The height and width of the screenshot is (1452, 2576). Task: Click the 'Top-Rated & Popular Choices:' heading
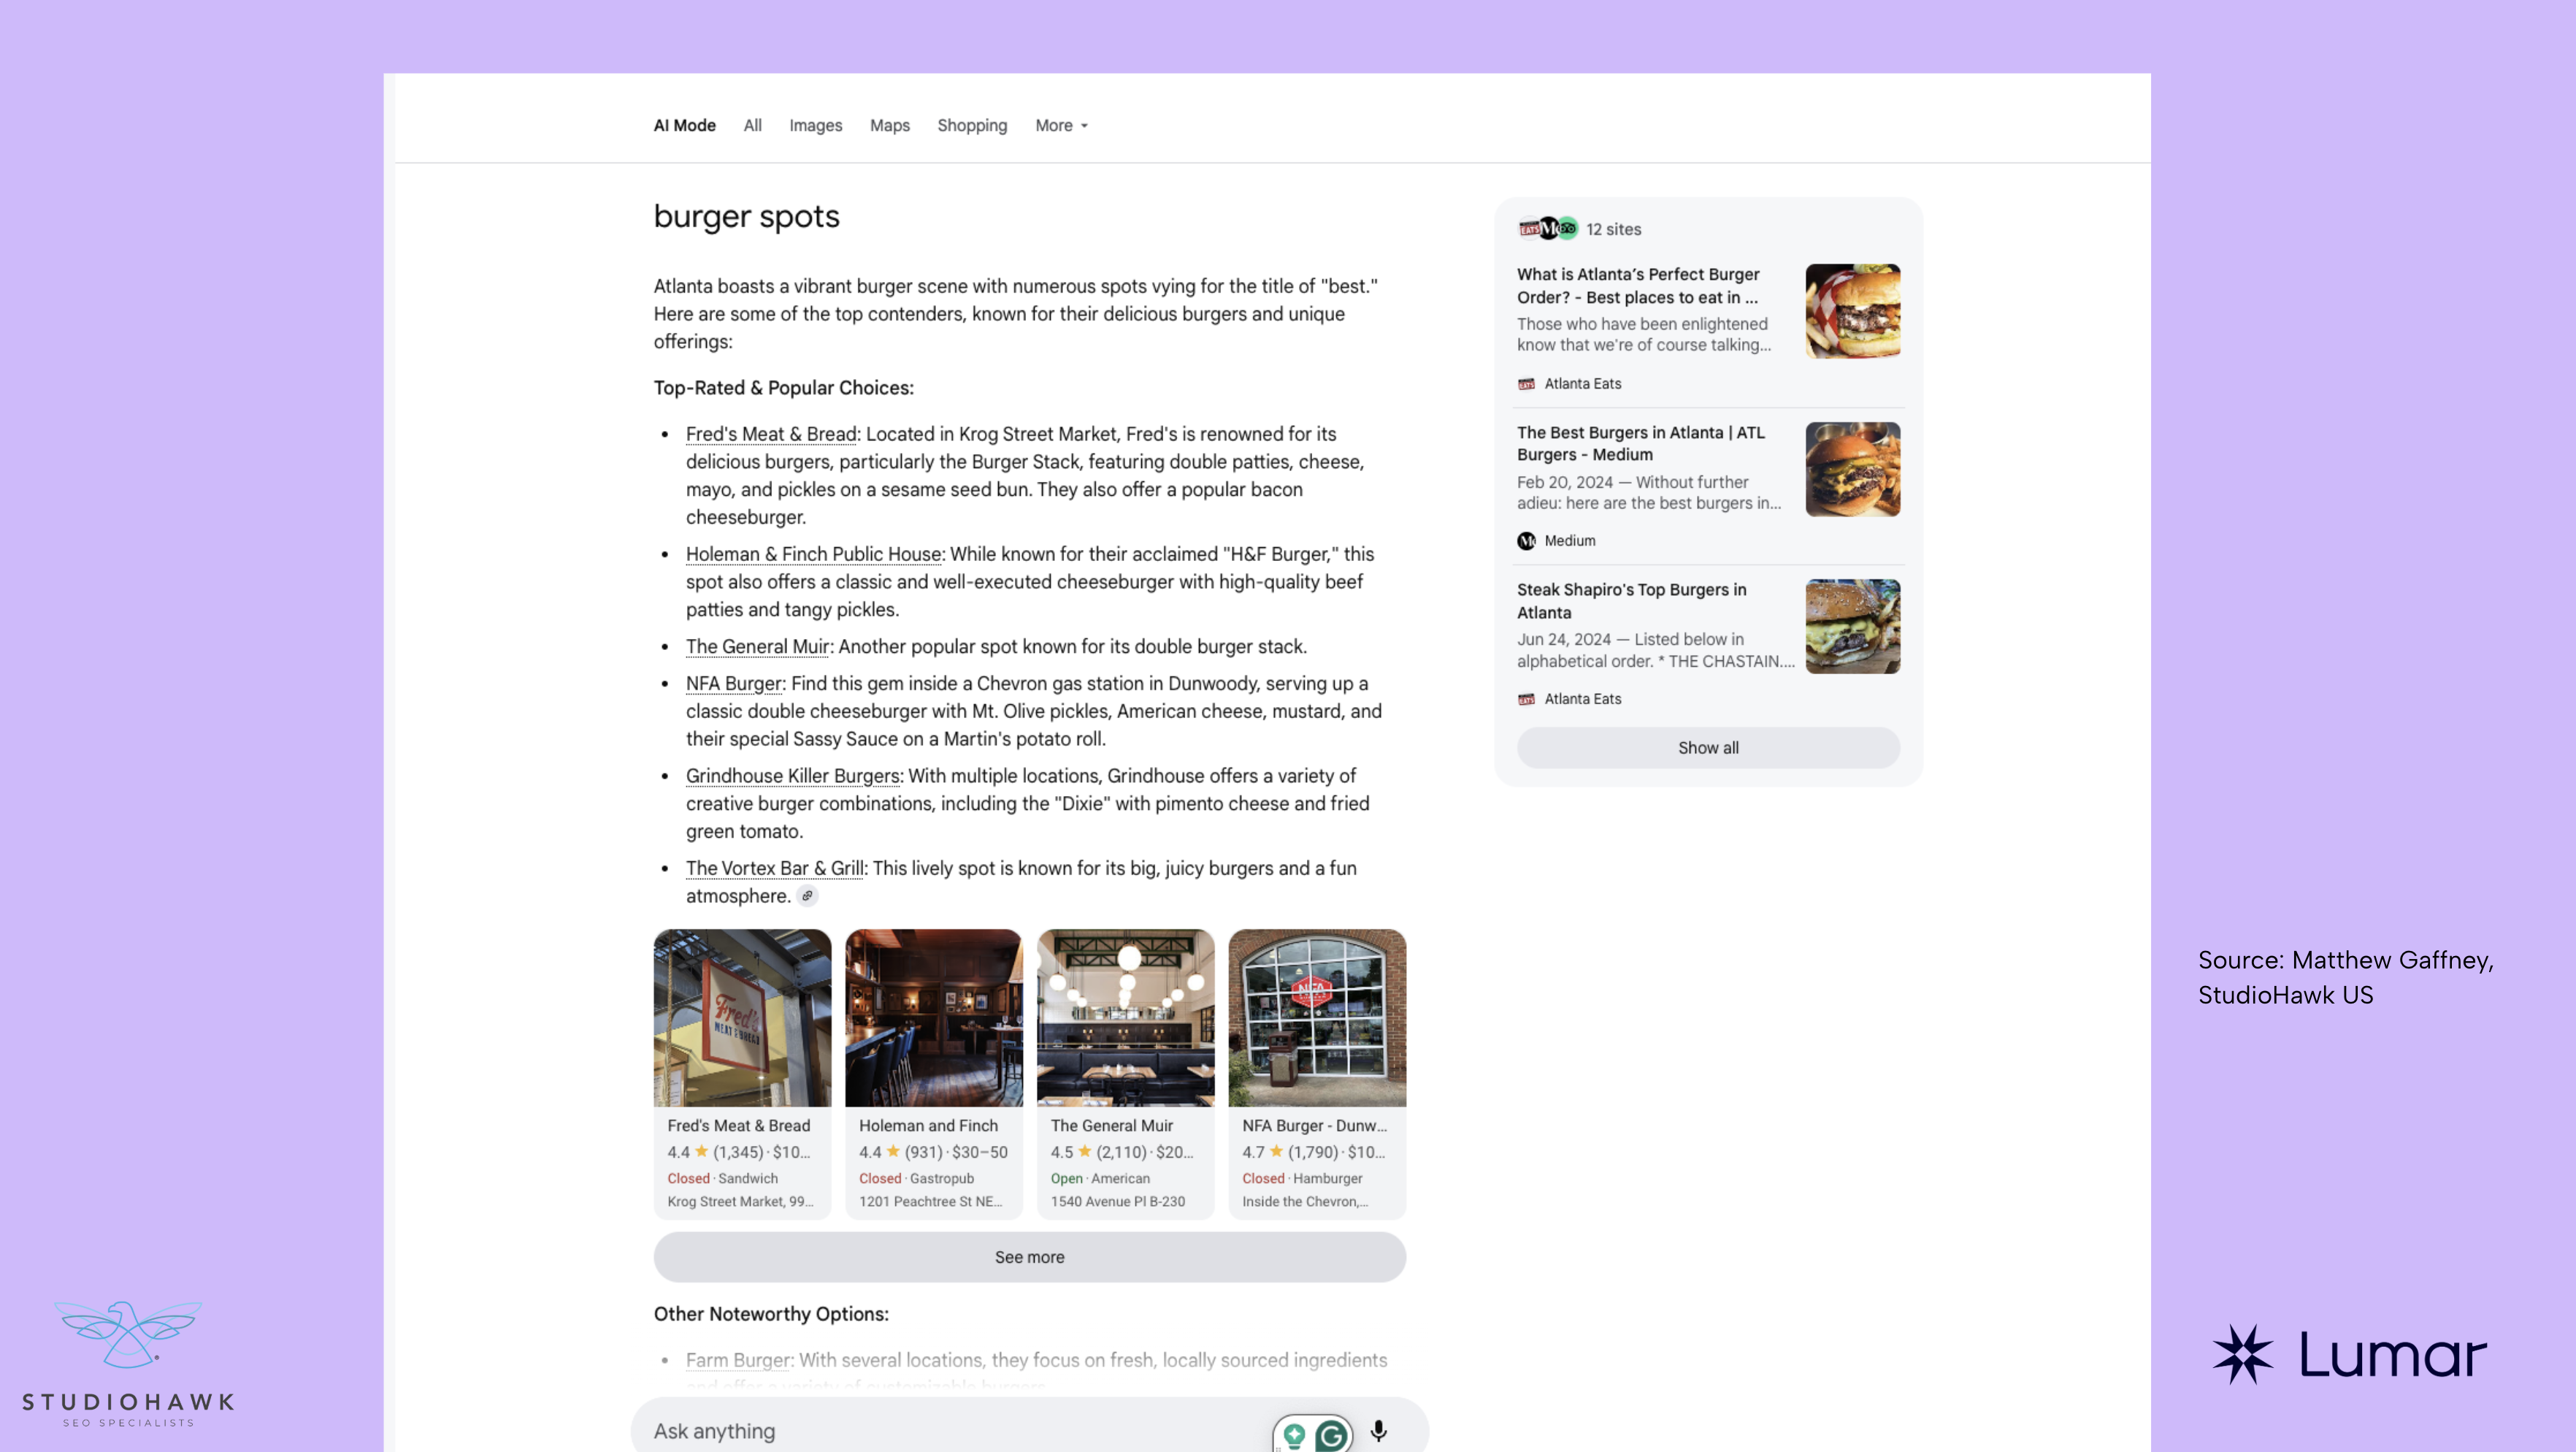783,388
